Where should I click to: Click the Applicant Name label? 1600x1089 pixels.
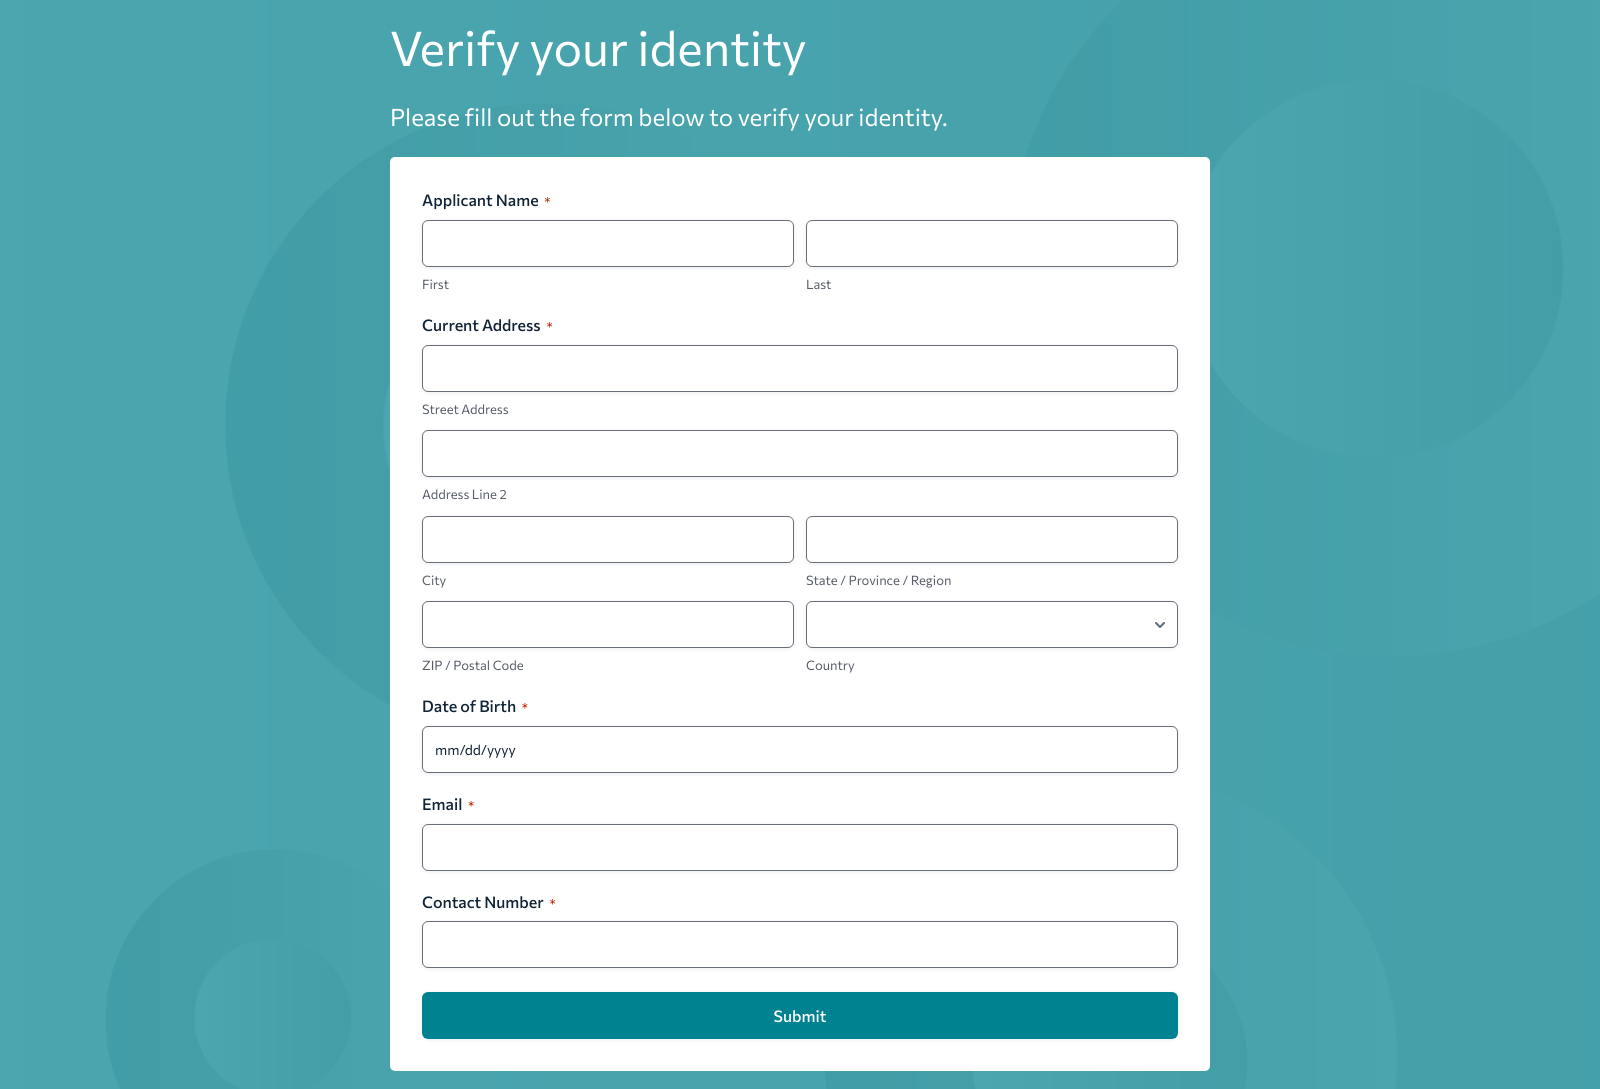click(x=481, y=200)
